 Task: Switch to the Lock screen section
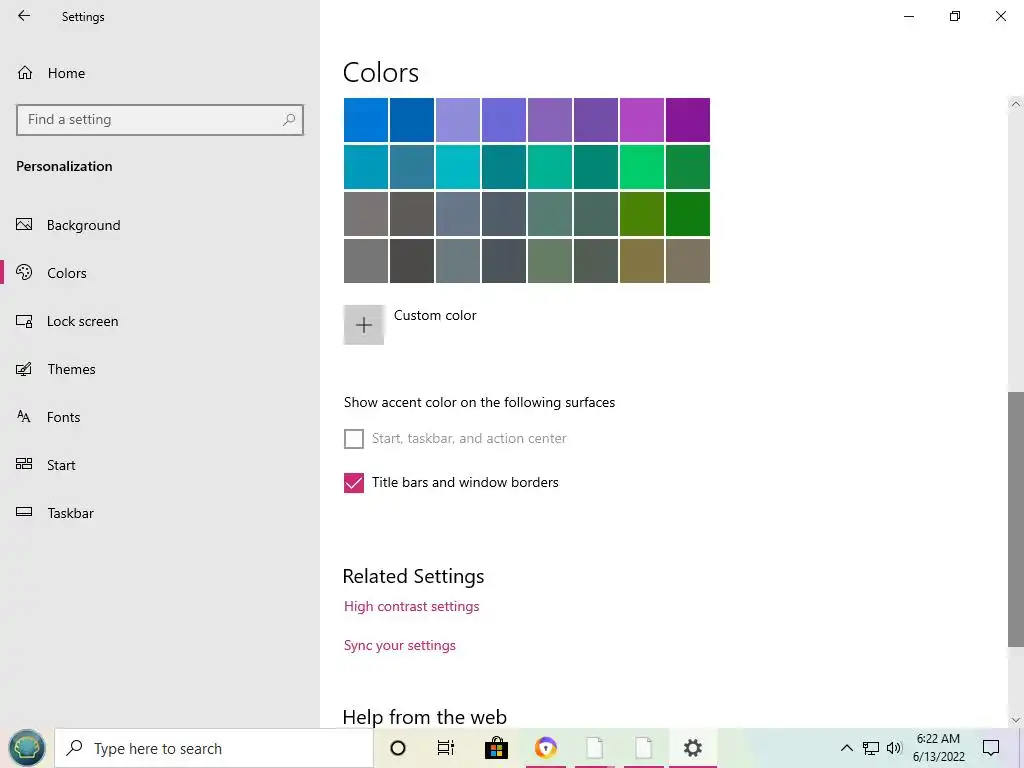point(82,321)
